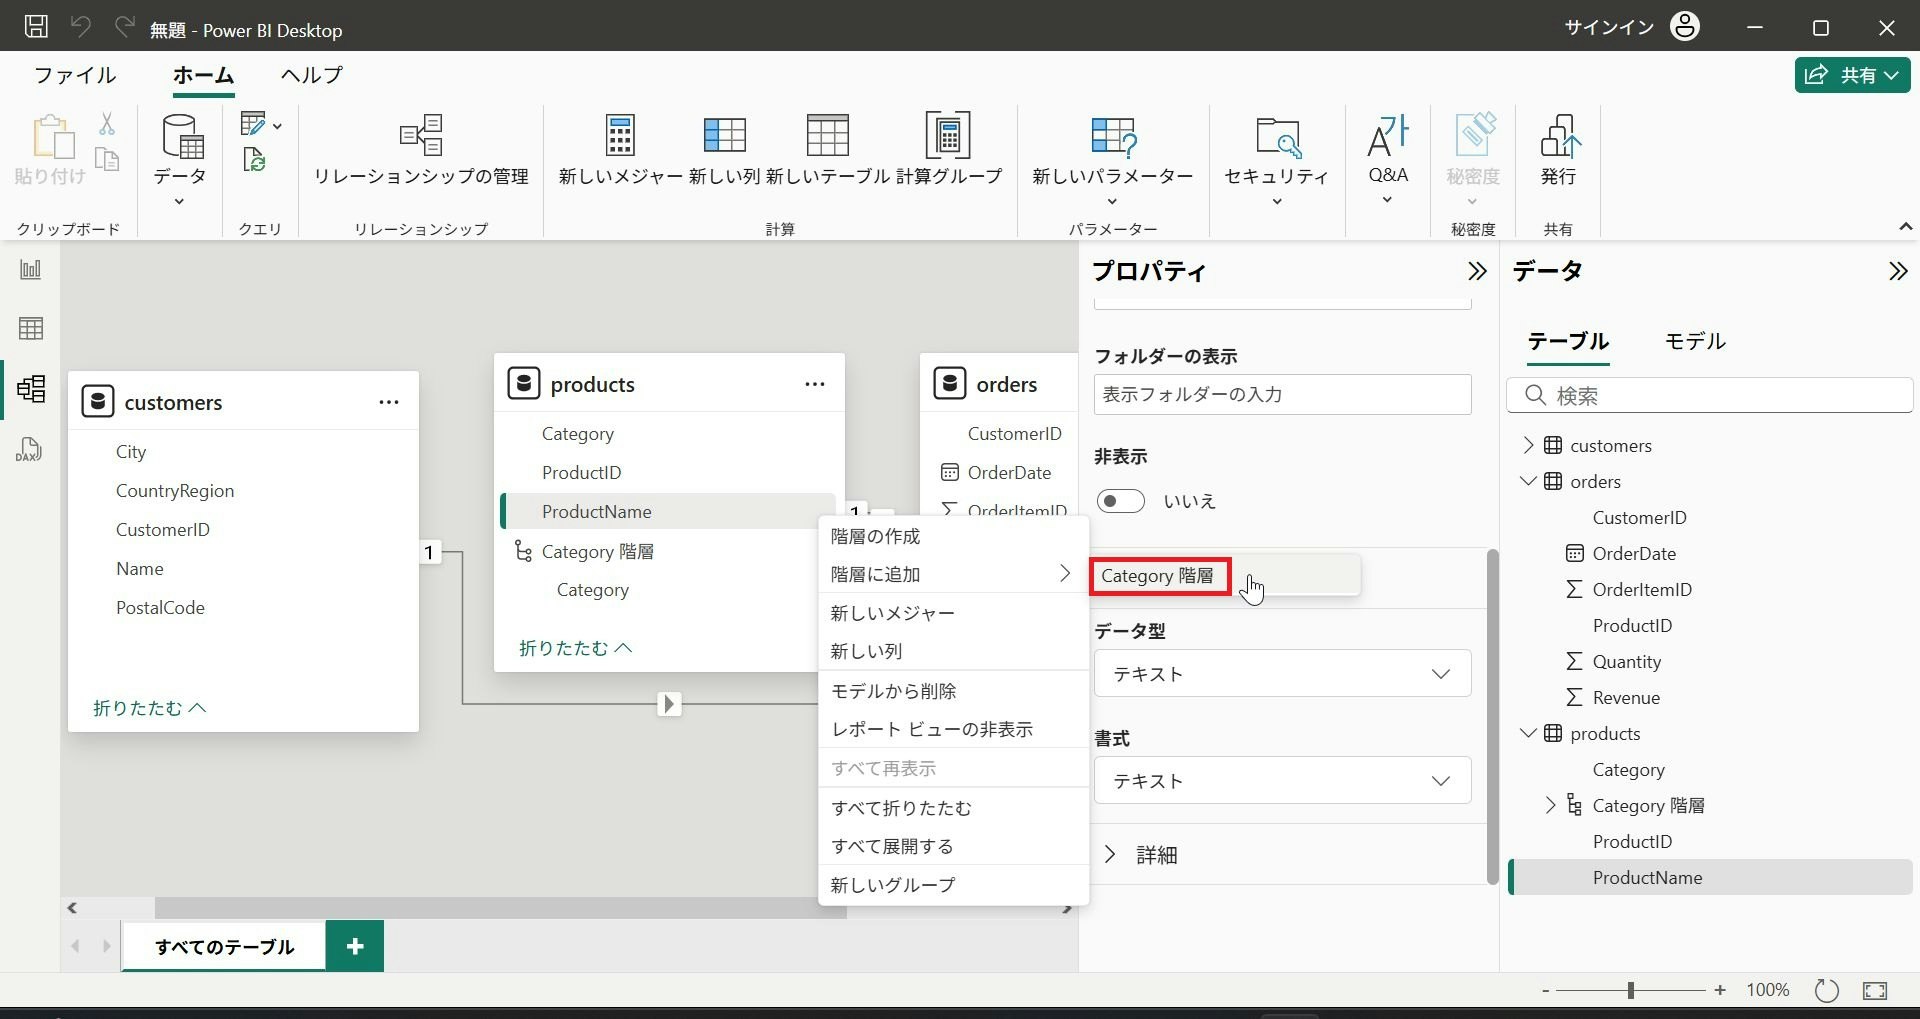The image size is (1920, 1019).
Task: Click the zoom out minus button
Action: (1545, 990)
